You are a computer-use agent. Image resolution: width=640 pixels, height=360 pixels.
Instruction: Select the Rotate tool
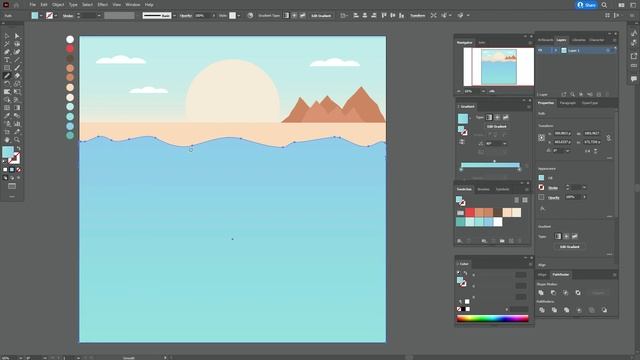point(7,84)
